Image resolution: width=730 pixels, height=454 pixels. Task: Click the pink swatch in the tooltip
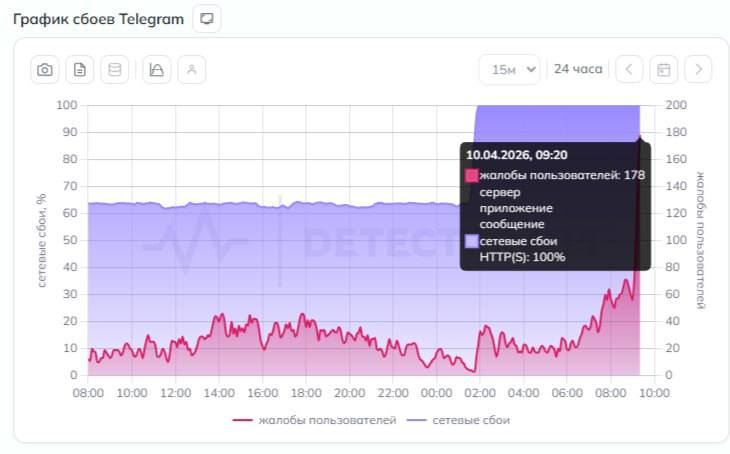click(x=472, y=176)
